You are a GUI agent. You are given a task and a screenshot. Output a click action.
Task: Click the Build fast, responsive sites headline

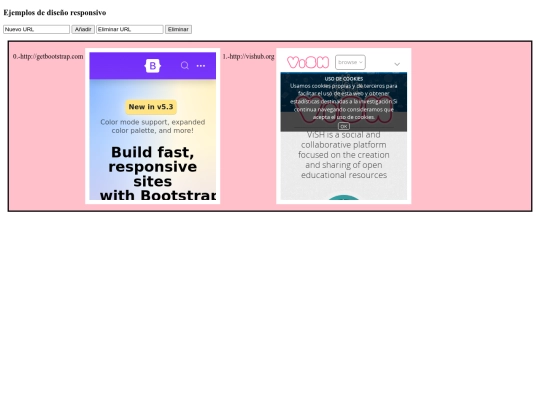[153, 173]
